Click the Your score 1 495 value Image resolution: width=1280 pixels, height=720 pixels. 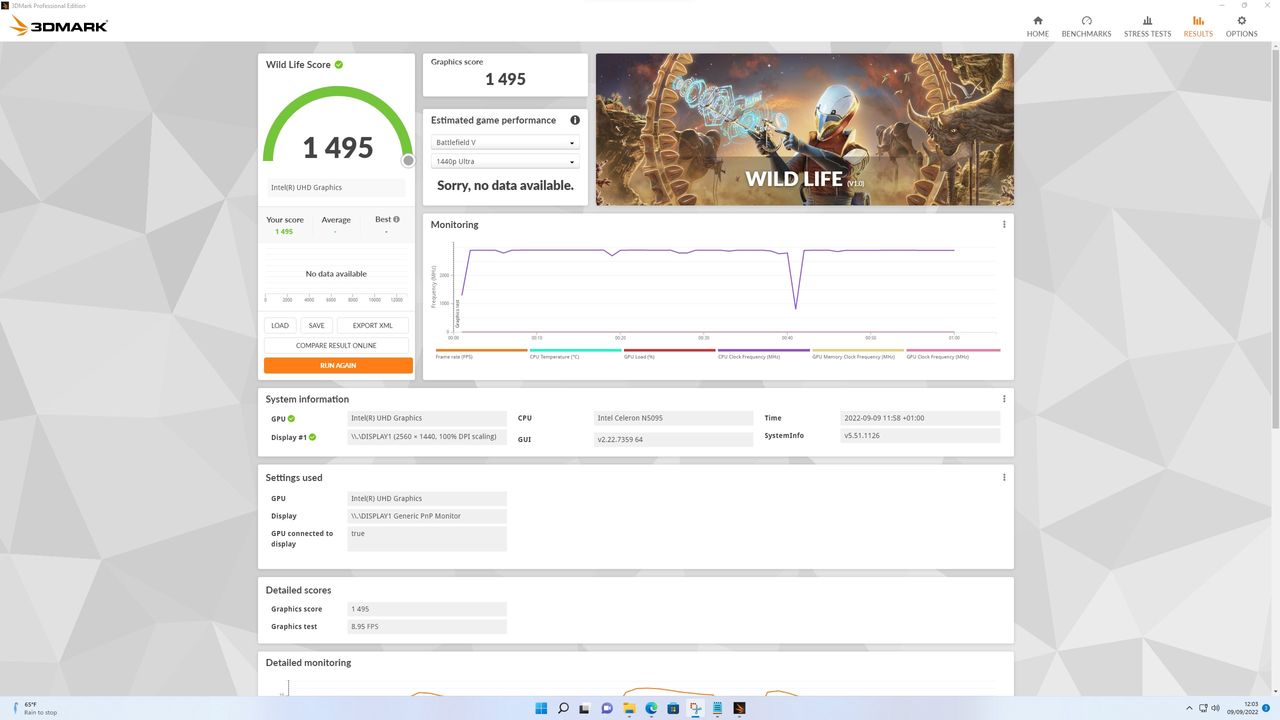click(x=285, y=231)
